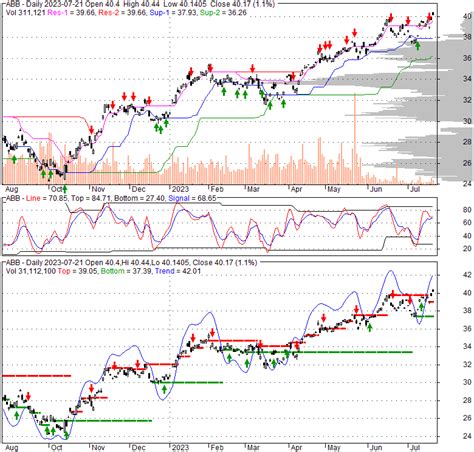Click the Jun month label on price chart axis
This screenshot has height=452, width=474.
(376, 189)
